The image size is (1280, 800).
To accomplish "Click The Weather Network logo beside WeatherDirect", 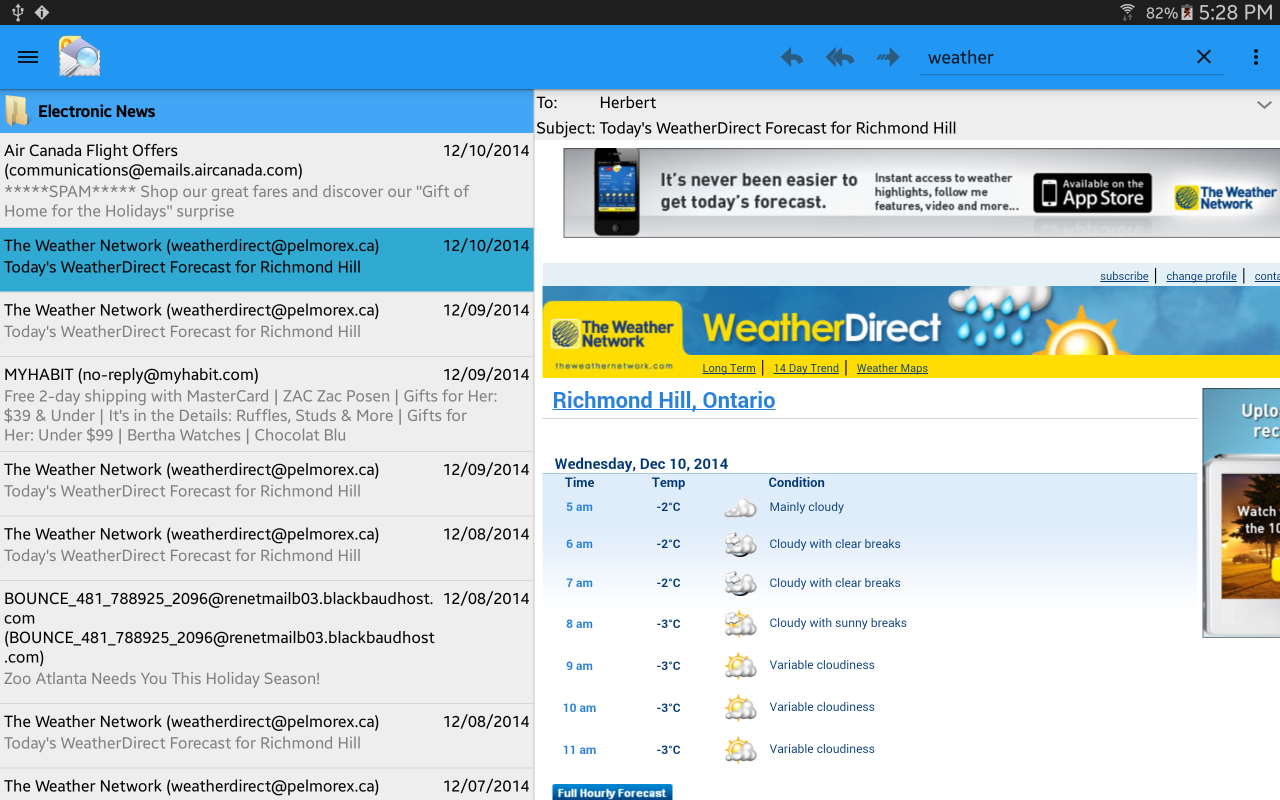I will click(612, 335).
